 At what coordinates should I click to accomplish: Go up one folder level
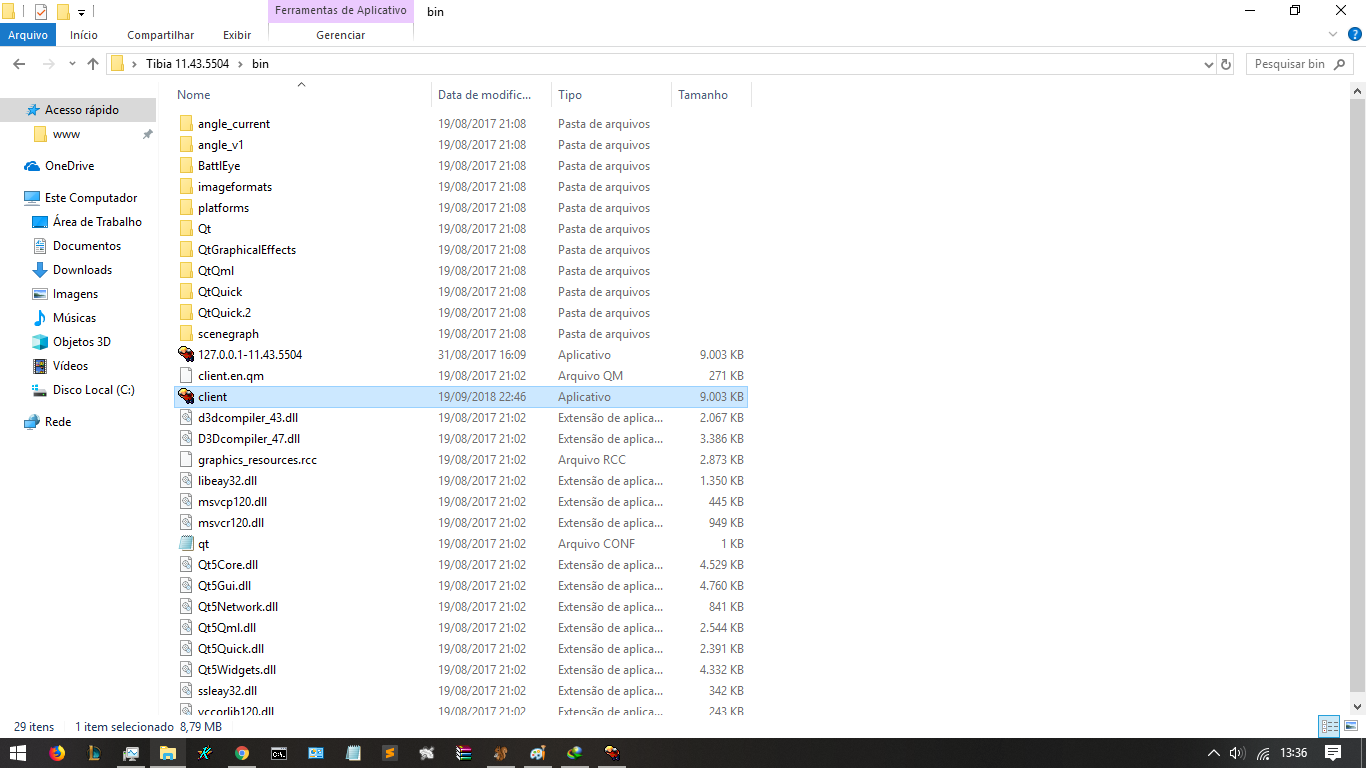tap(93, 64)
